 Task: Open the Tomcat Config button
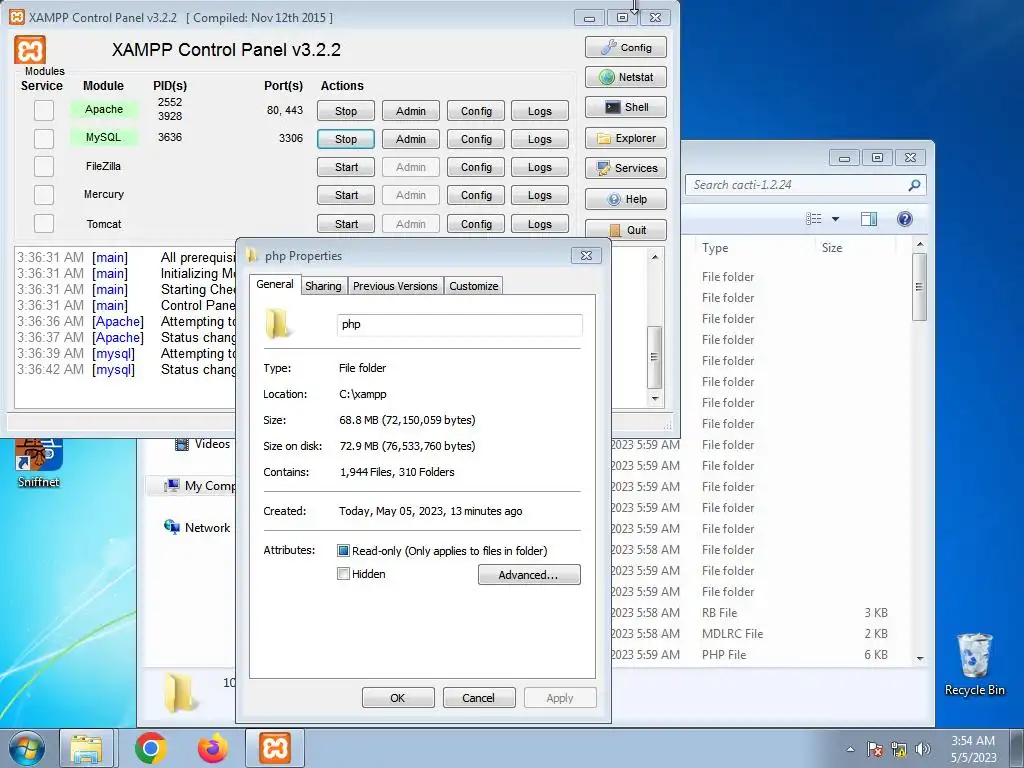coord(476,224)
